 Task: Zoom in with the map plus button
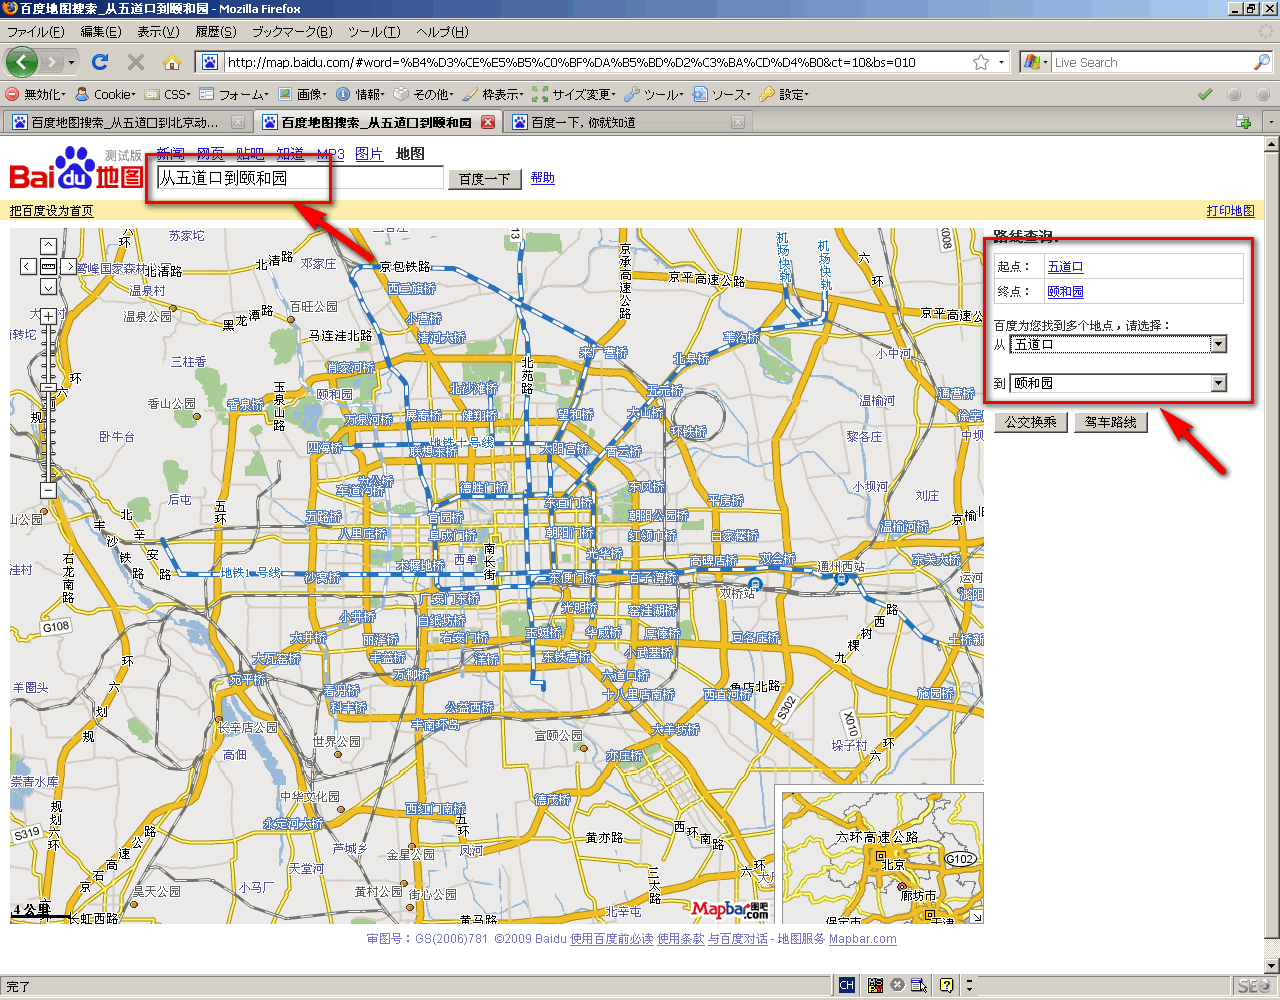click(x=48, y=317)
